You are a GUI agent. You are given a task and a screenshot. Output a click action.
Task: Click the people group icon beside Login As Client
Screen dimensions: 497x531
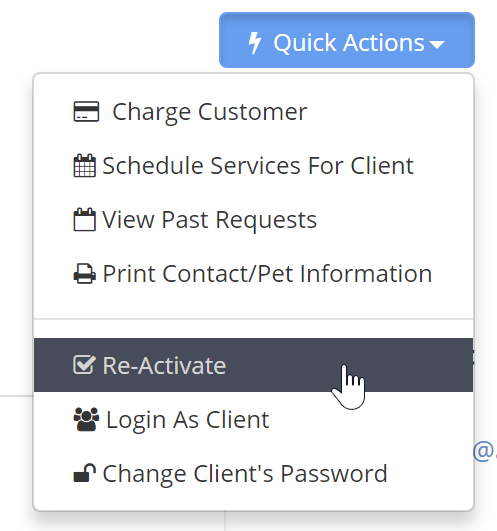[x=86, y=419]
